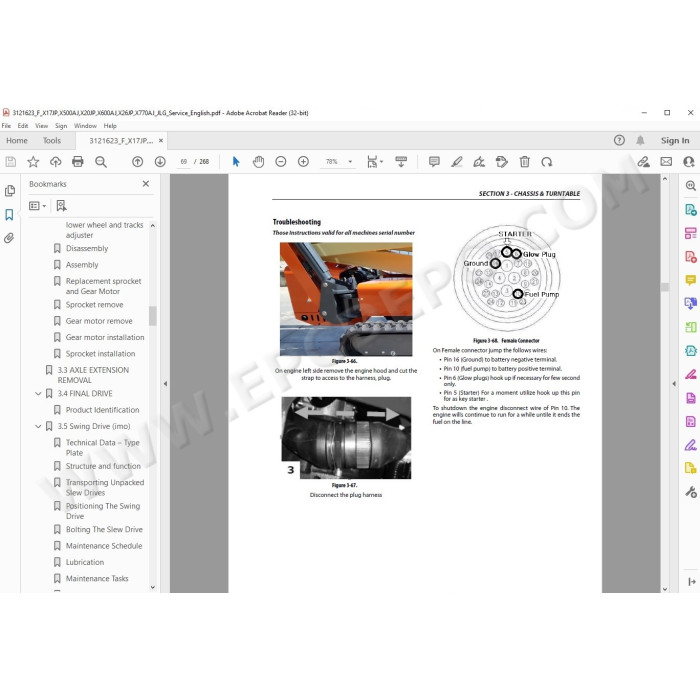Add a comment sticky note
700x700 pixels.
tap(434, 162)
